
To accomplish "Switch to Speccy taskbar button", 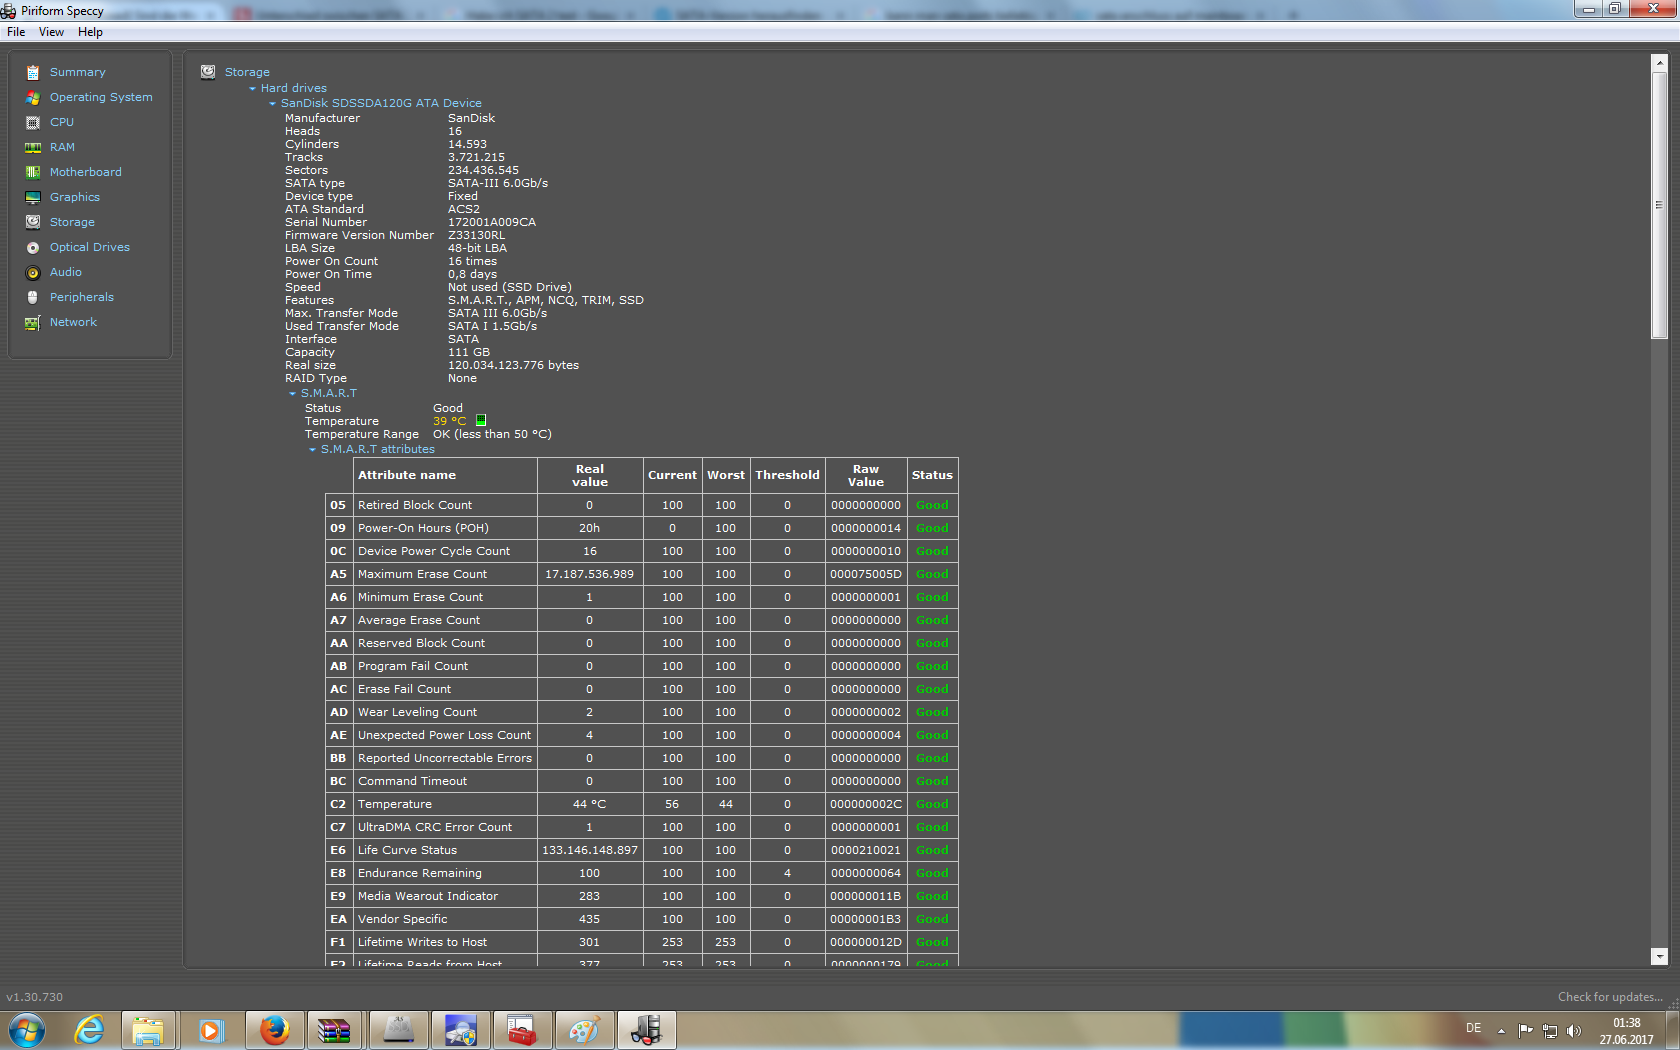I will [645, 1030].
